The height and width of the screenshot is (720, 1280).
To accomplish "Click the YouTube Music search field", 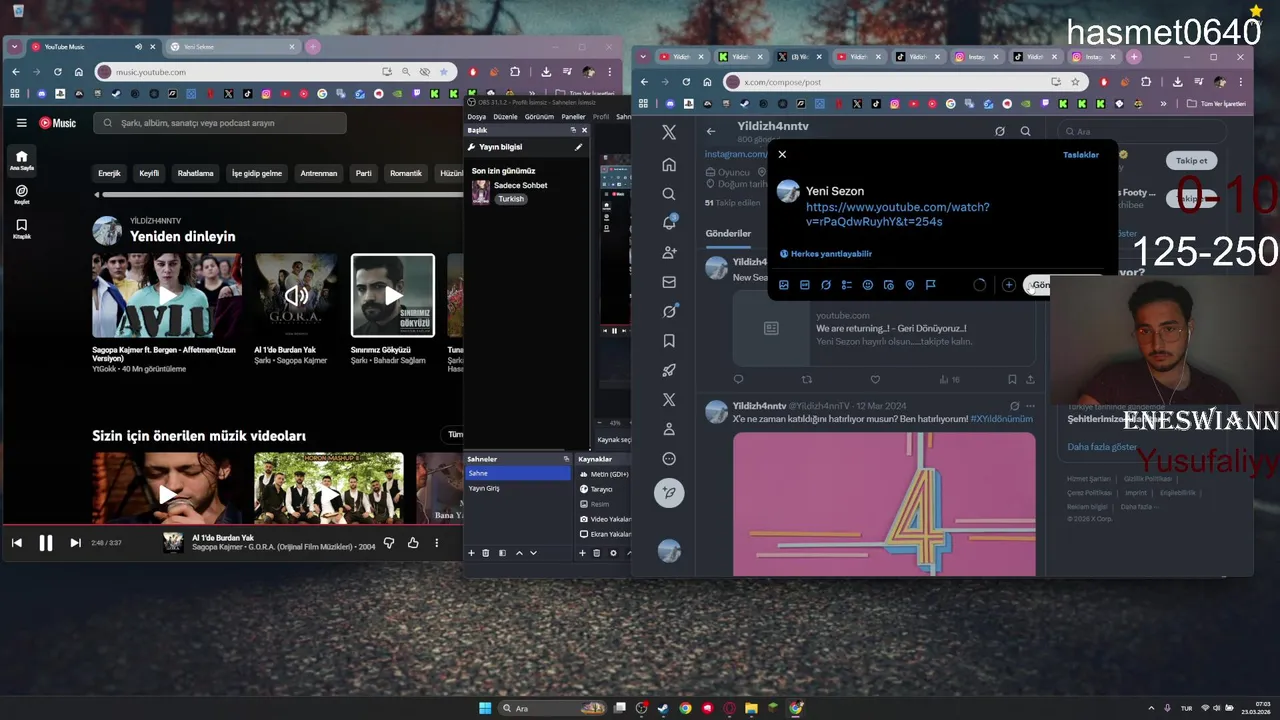I will 220,123.
